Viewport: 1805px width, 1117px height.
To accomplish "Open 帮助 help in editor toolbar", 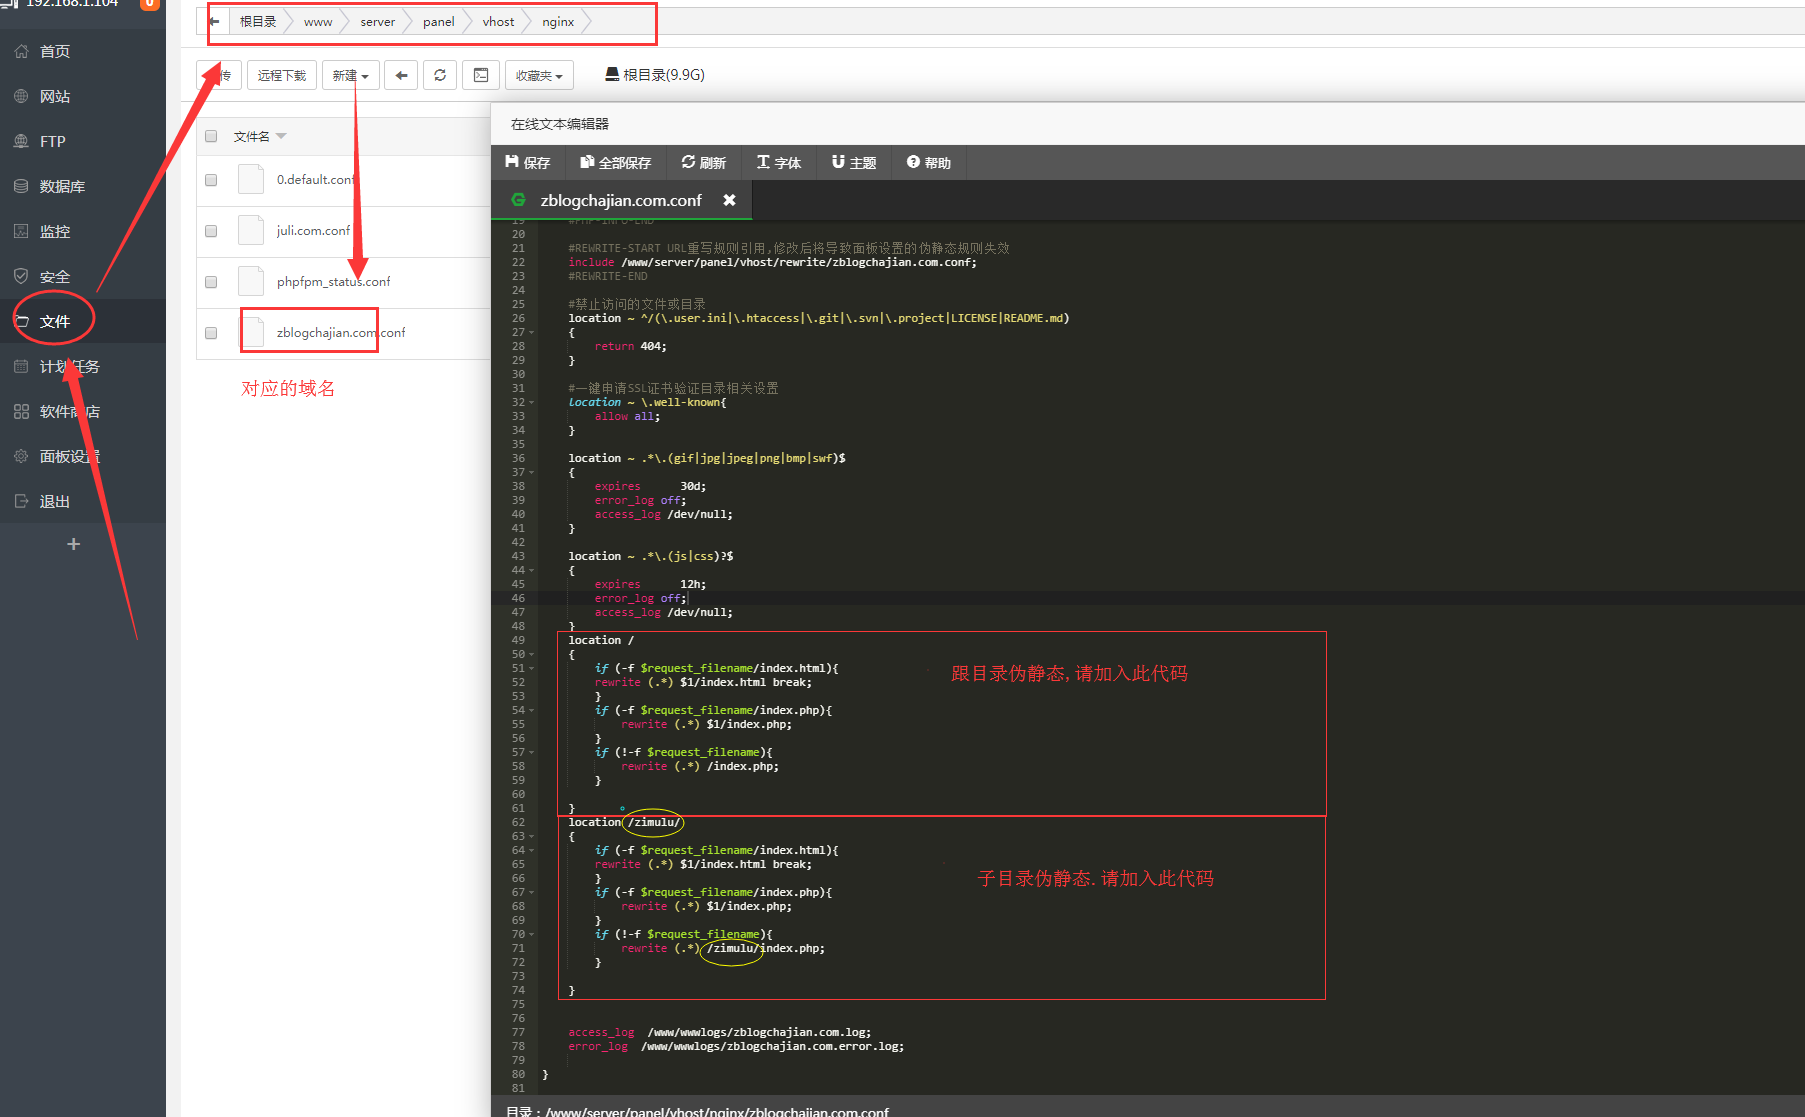I will [x=929, y=162].
